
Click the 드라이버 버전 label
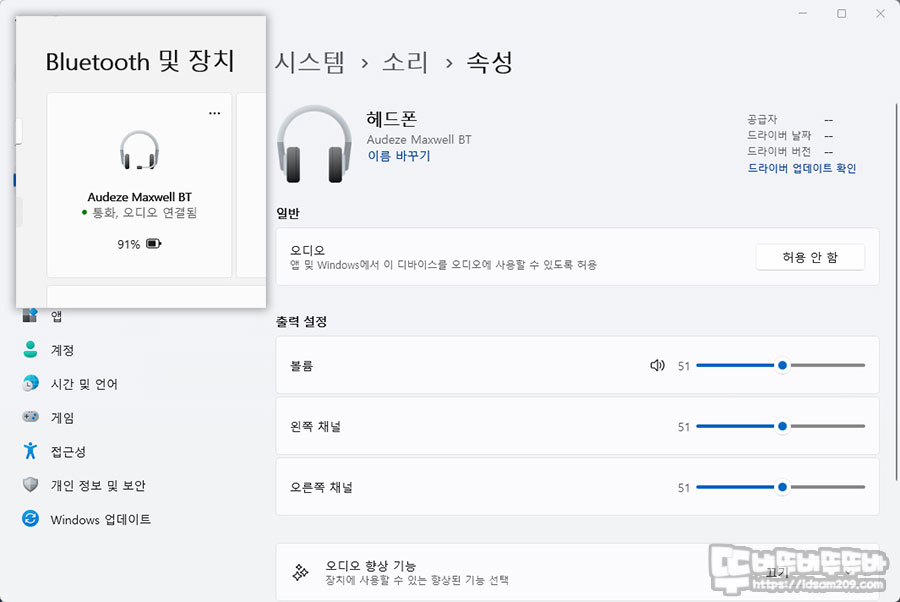[x=779, y=152]
